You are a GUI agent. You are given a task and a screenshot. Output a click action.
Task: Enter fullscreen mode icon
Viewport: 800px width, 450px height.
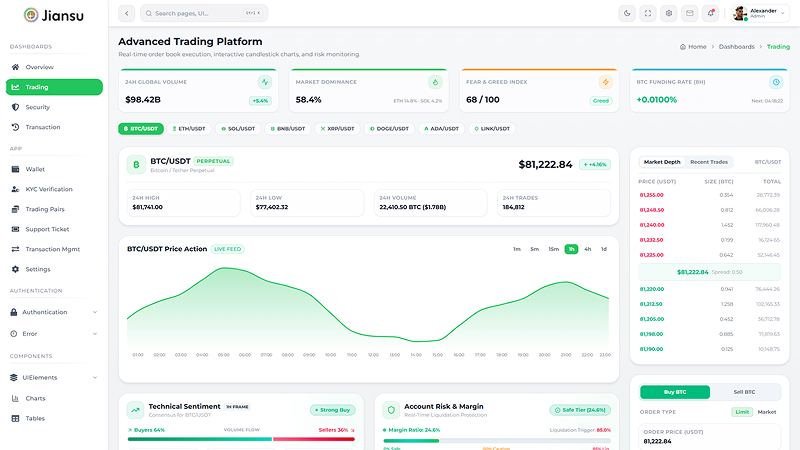pyautogui.click(x=648, y=13)
